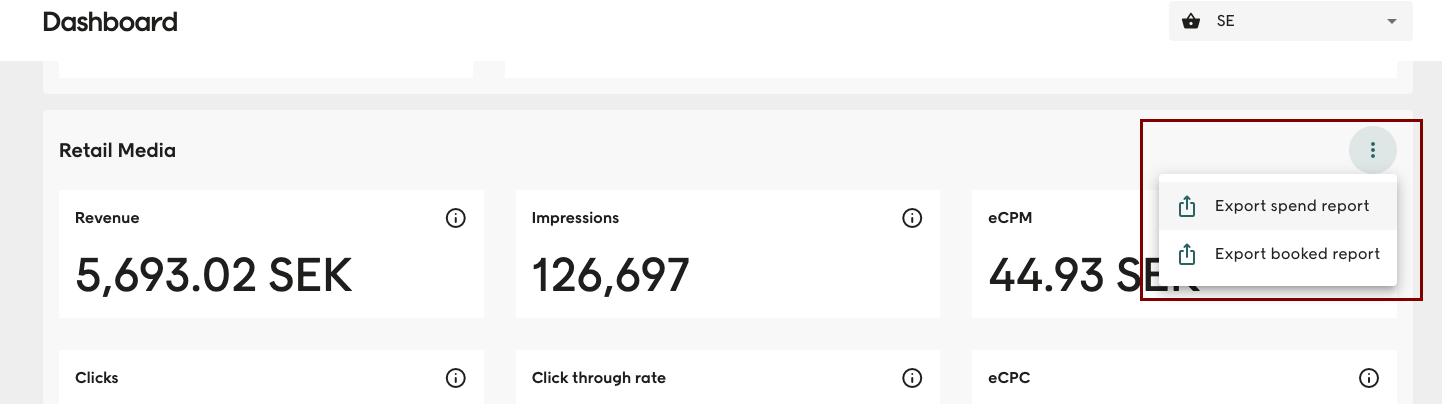Click the Retail Media section heading
Screen dimensions: 1442x404
(117, 151)
